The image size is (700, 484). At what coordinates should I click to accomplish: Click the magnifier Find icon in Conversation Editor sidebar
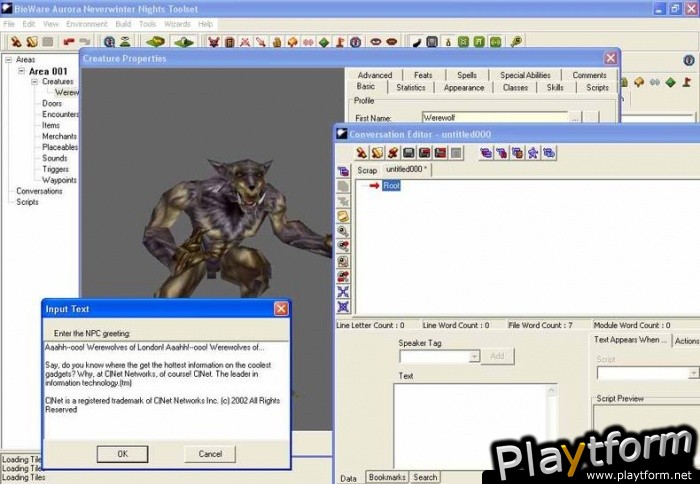343,231
